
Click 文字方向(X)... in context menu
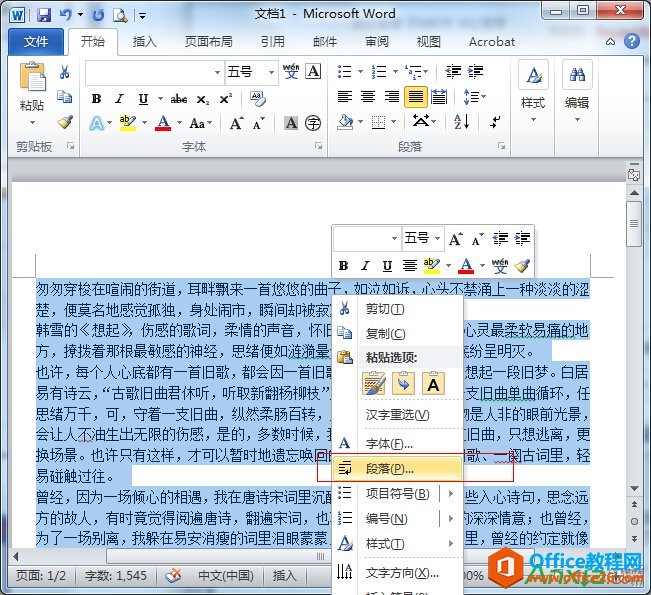pyautogui.click(x=397, y=573)
